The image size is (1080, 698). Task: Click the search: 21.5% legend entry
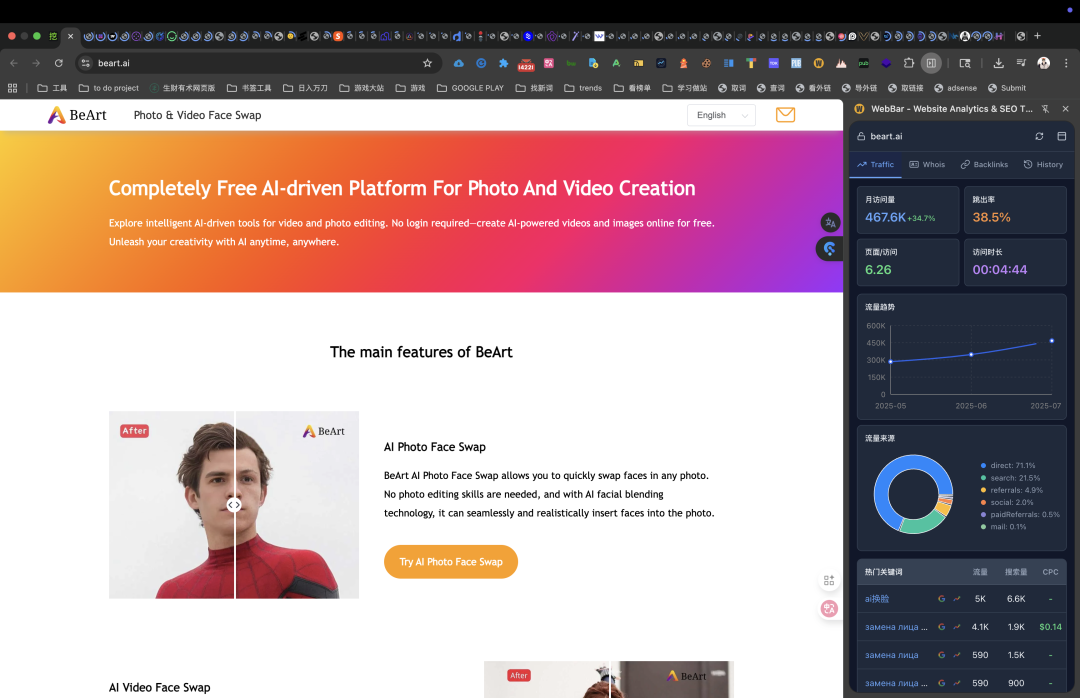1010,478
